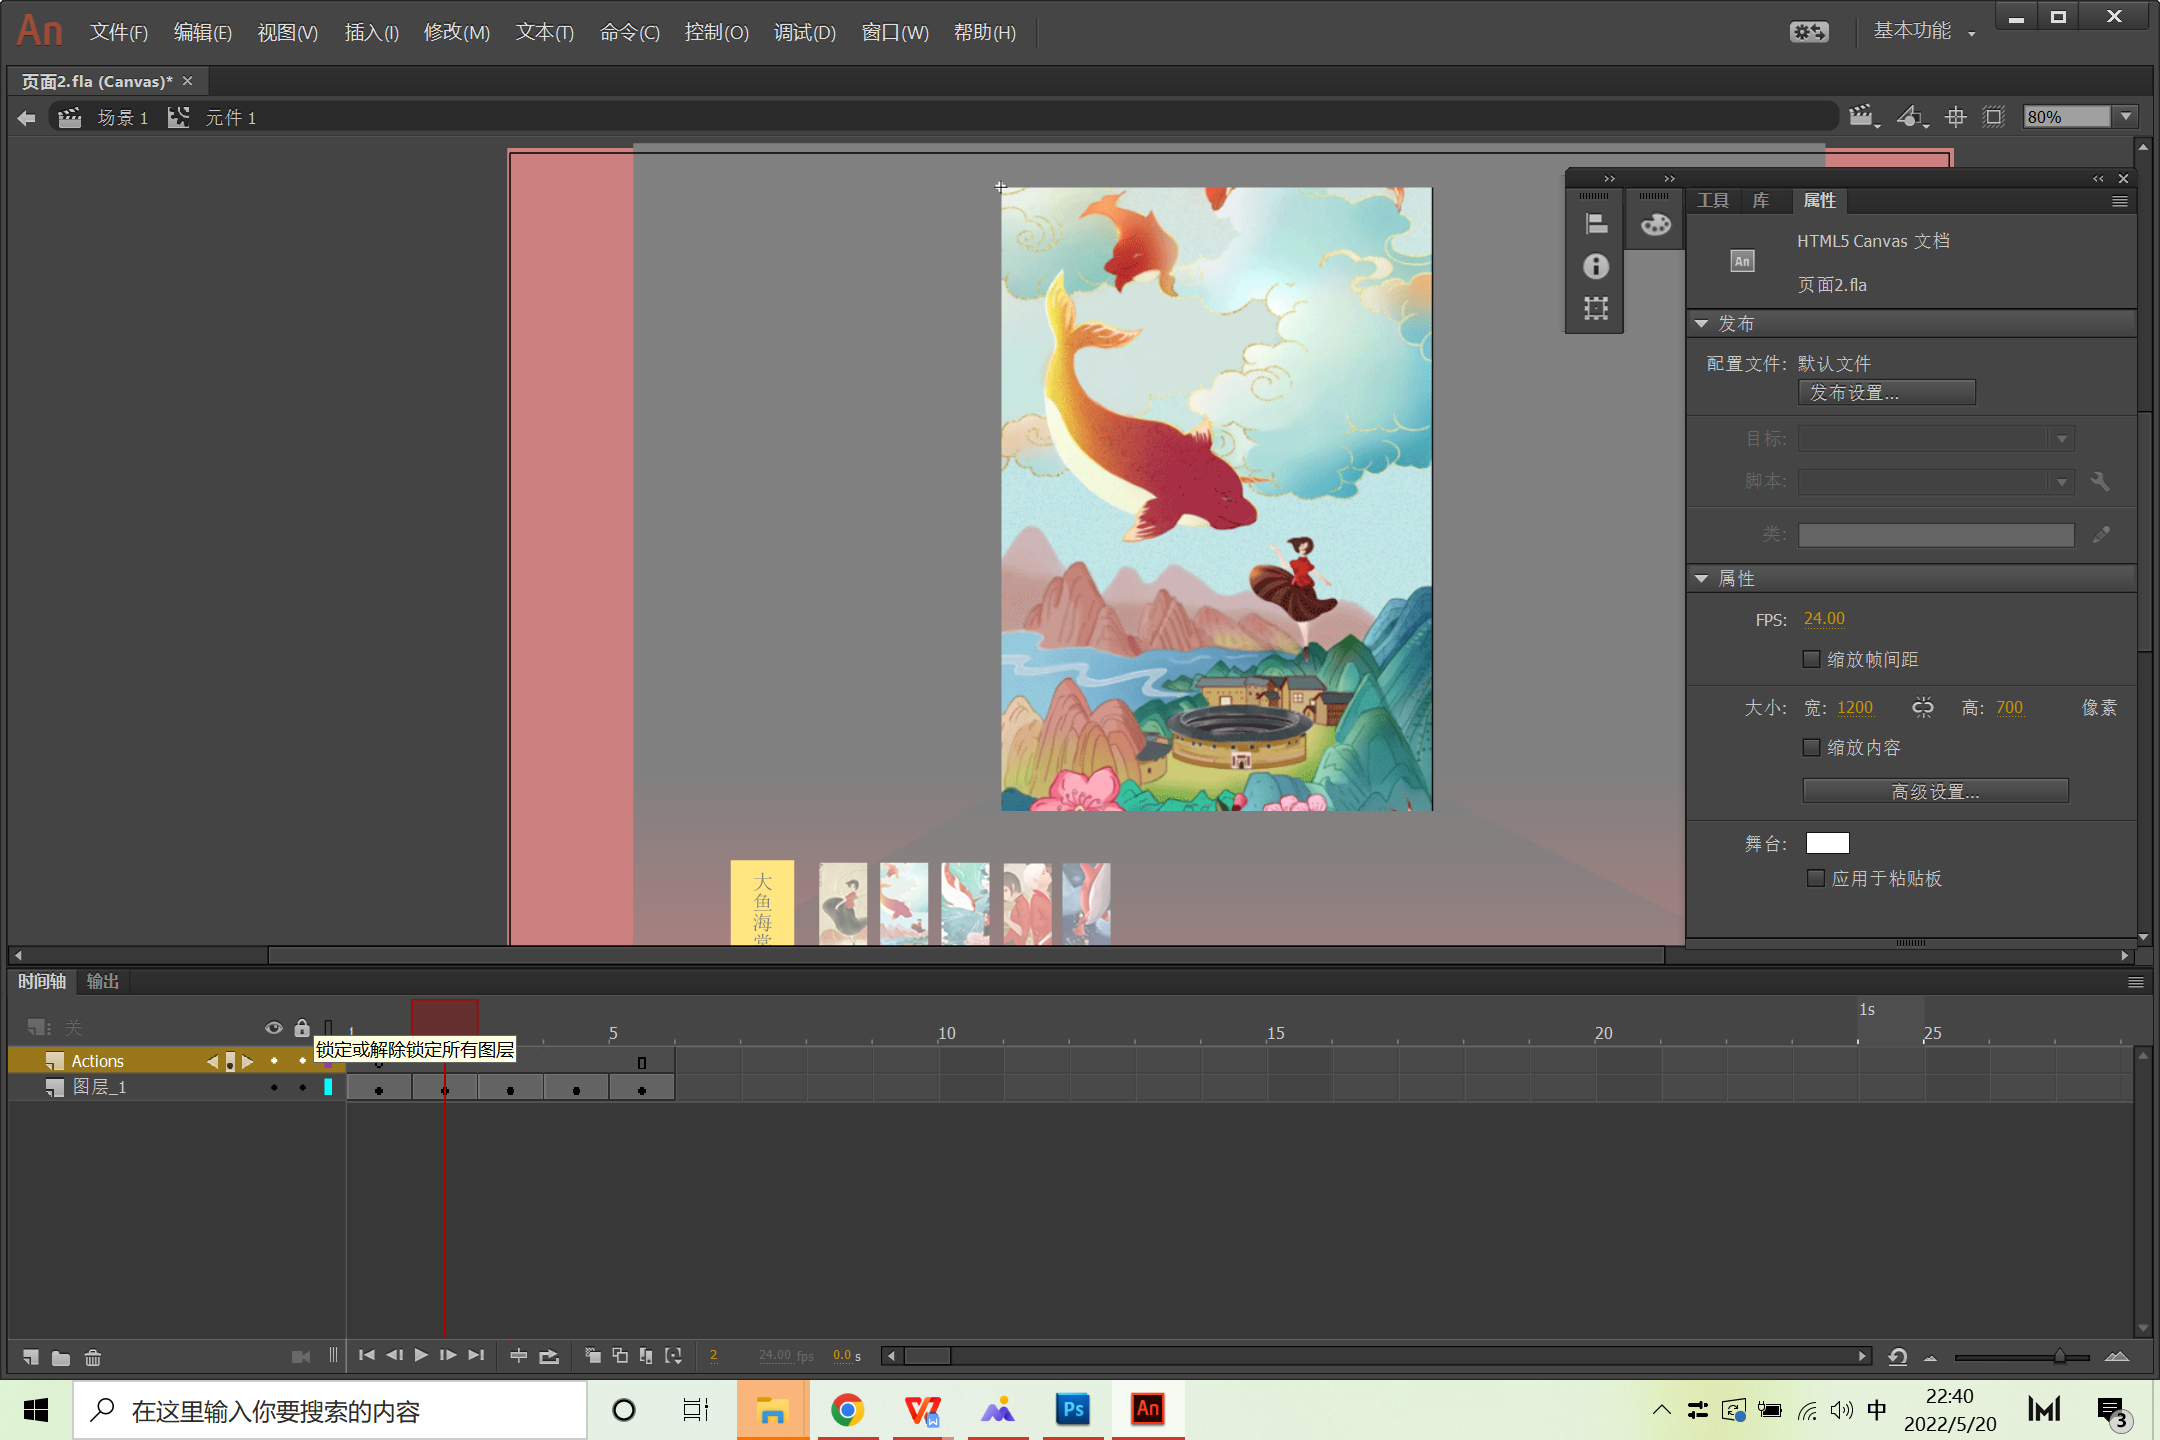
Task: Enable the 缩放内容 checkbox
Action: 1811,747
